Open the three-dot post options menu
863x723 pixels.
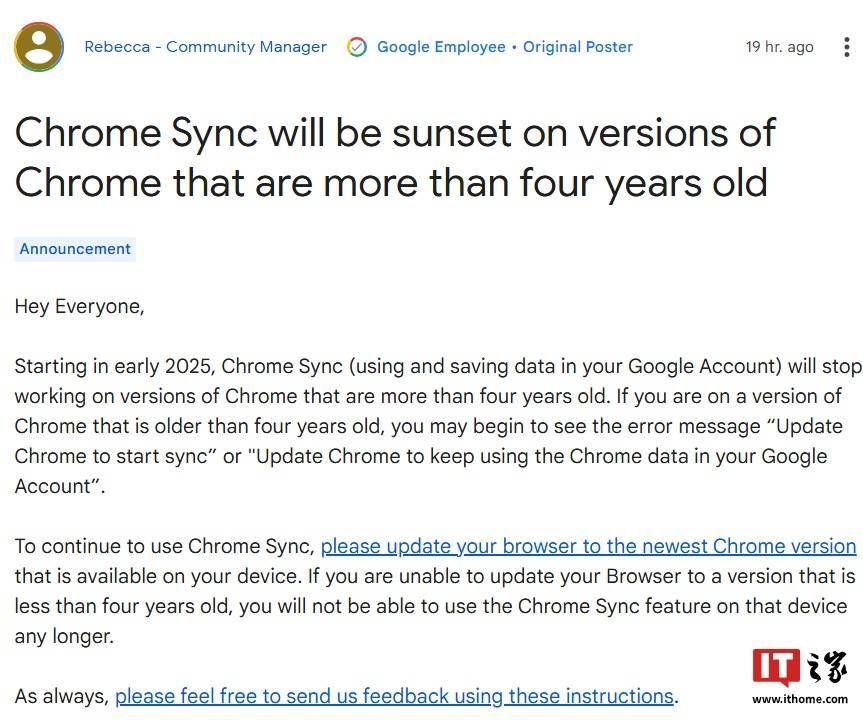pos(847,47)
